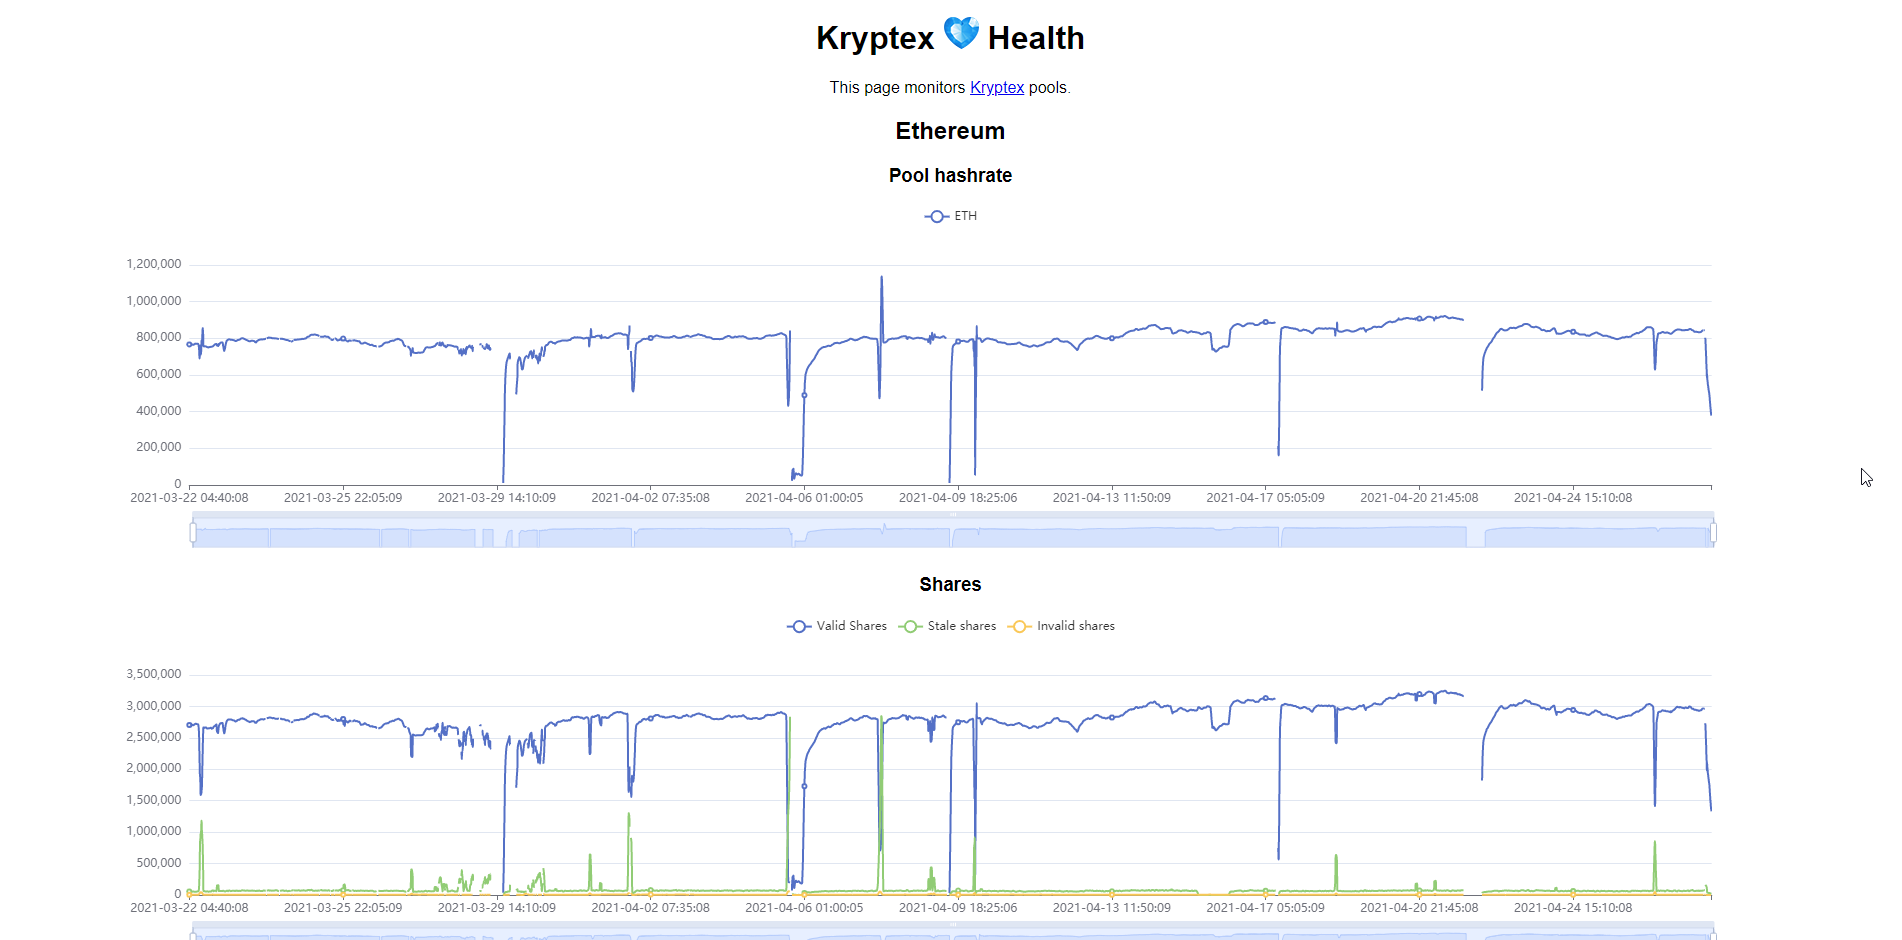
Task: Click the "Shares" chart title
Action: pyautogui.click(x=950, y=585)
